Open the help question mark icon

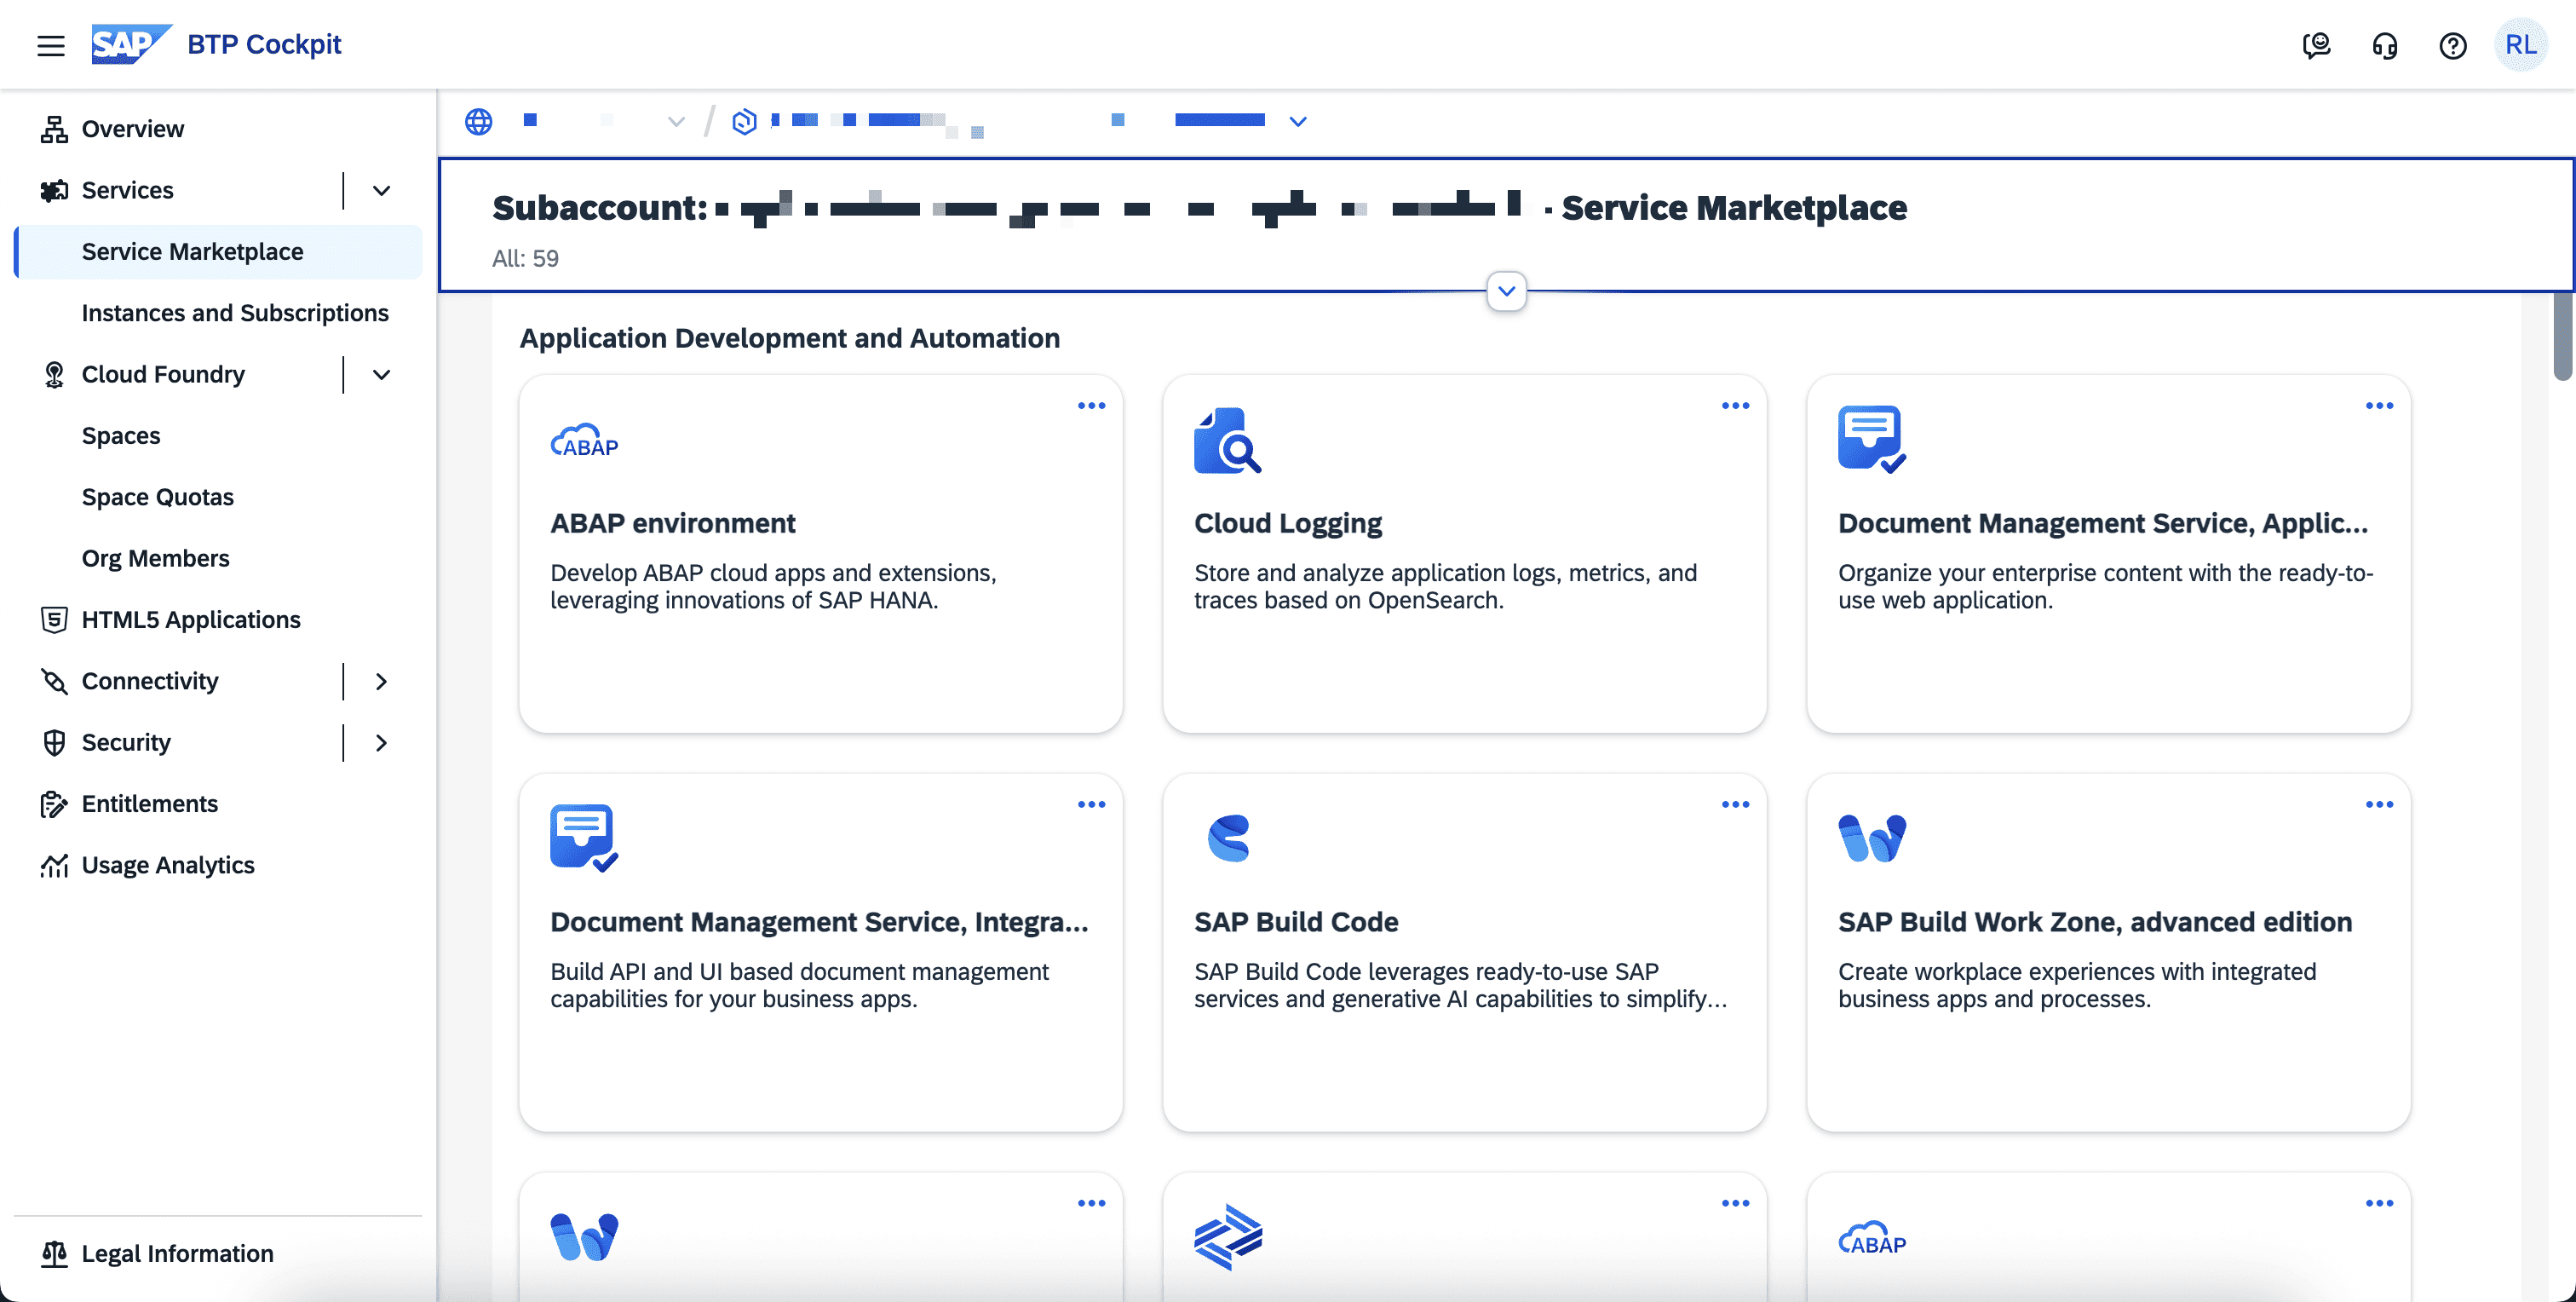pyautogui.click(x=2452, y=45)
